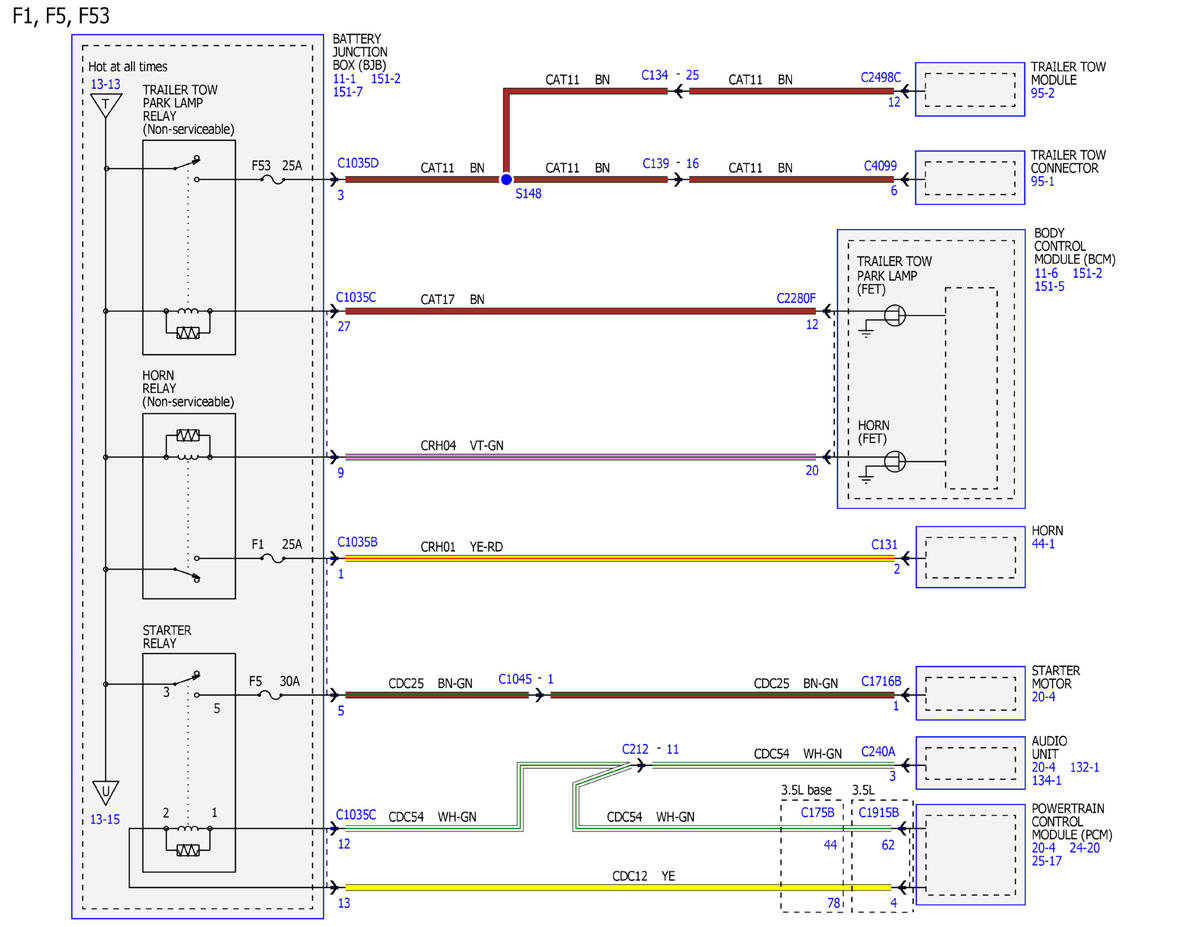Viewport: 1200px width, 927px height.
Task: Click the T off-page triangle symbol
Action: (104, 105)
